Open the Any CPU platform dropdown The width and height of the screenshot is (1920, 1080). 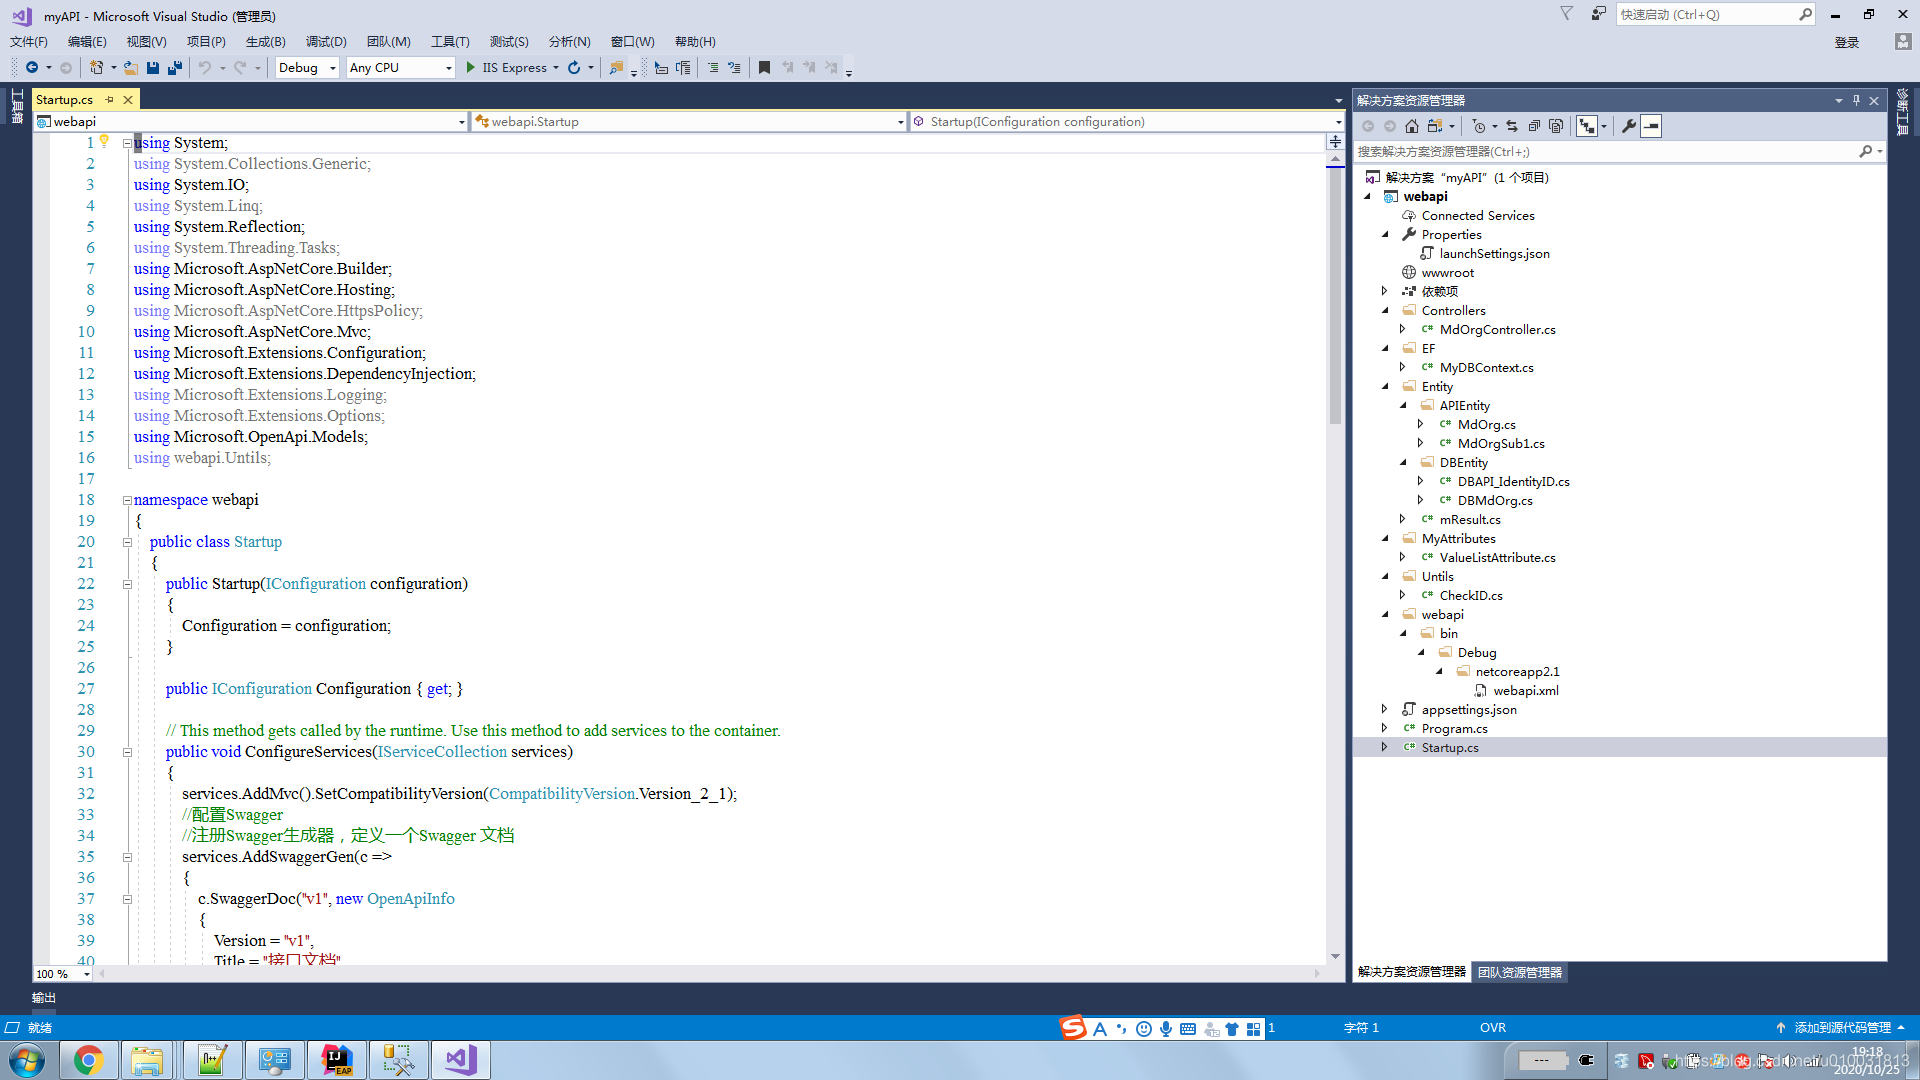pos(399,67)
